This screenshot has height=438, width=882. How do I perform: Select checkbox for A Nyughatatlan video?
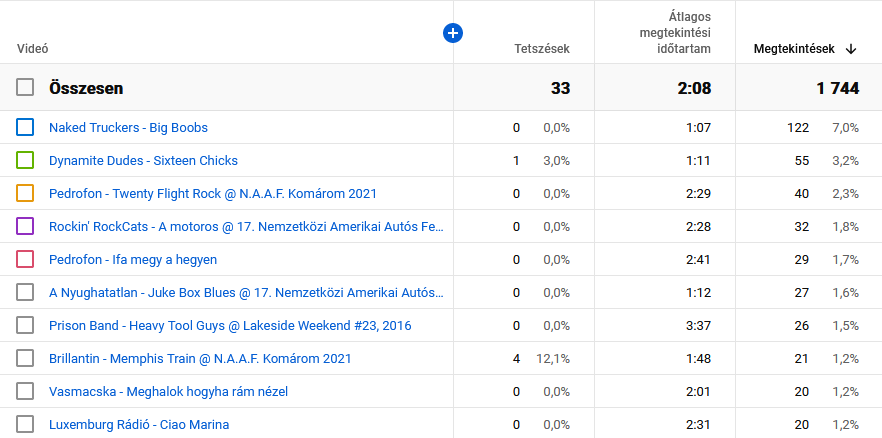tap(25, 292)
